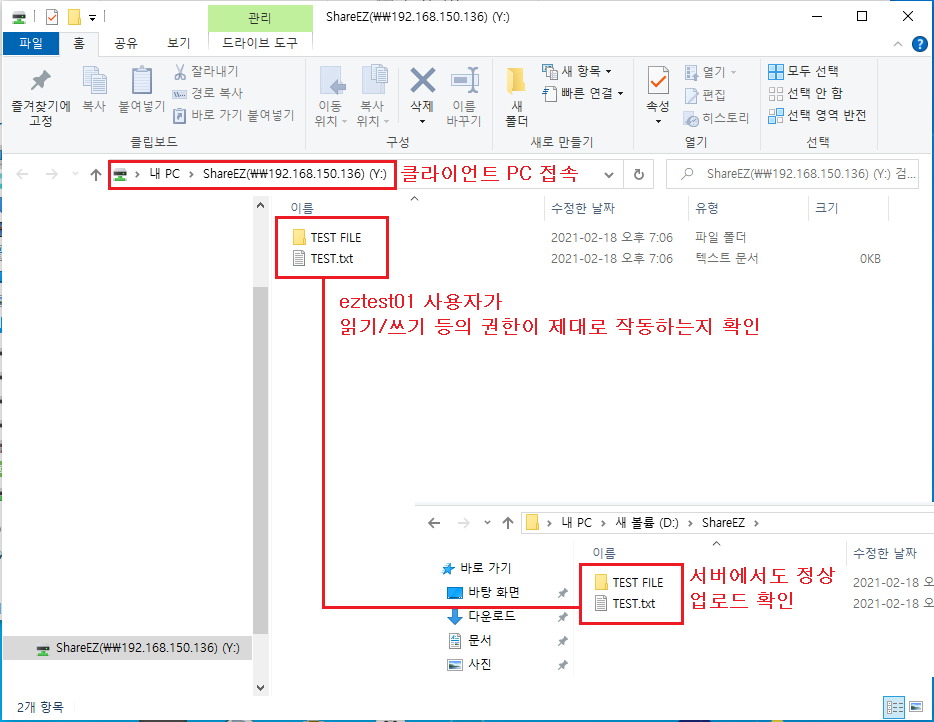Image resolution: width=934 pixels, height=722 pixels.
Task: Click the forward arrow in front window
Action: (52, 174)
